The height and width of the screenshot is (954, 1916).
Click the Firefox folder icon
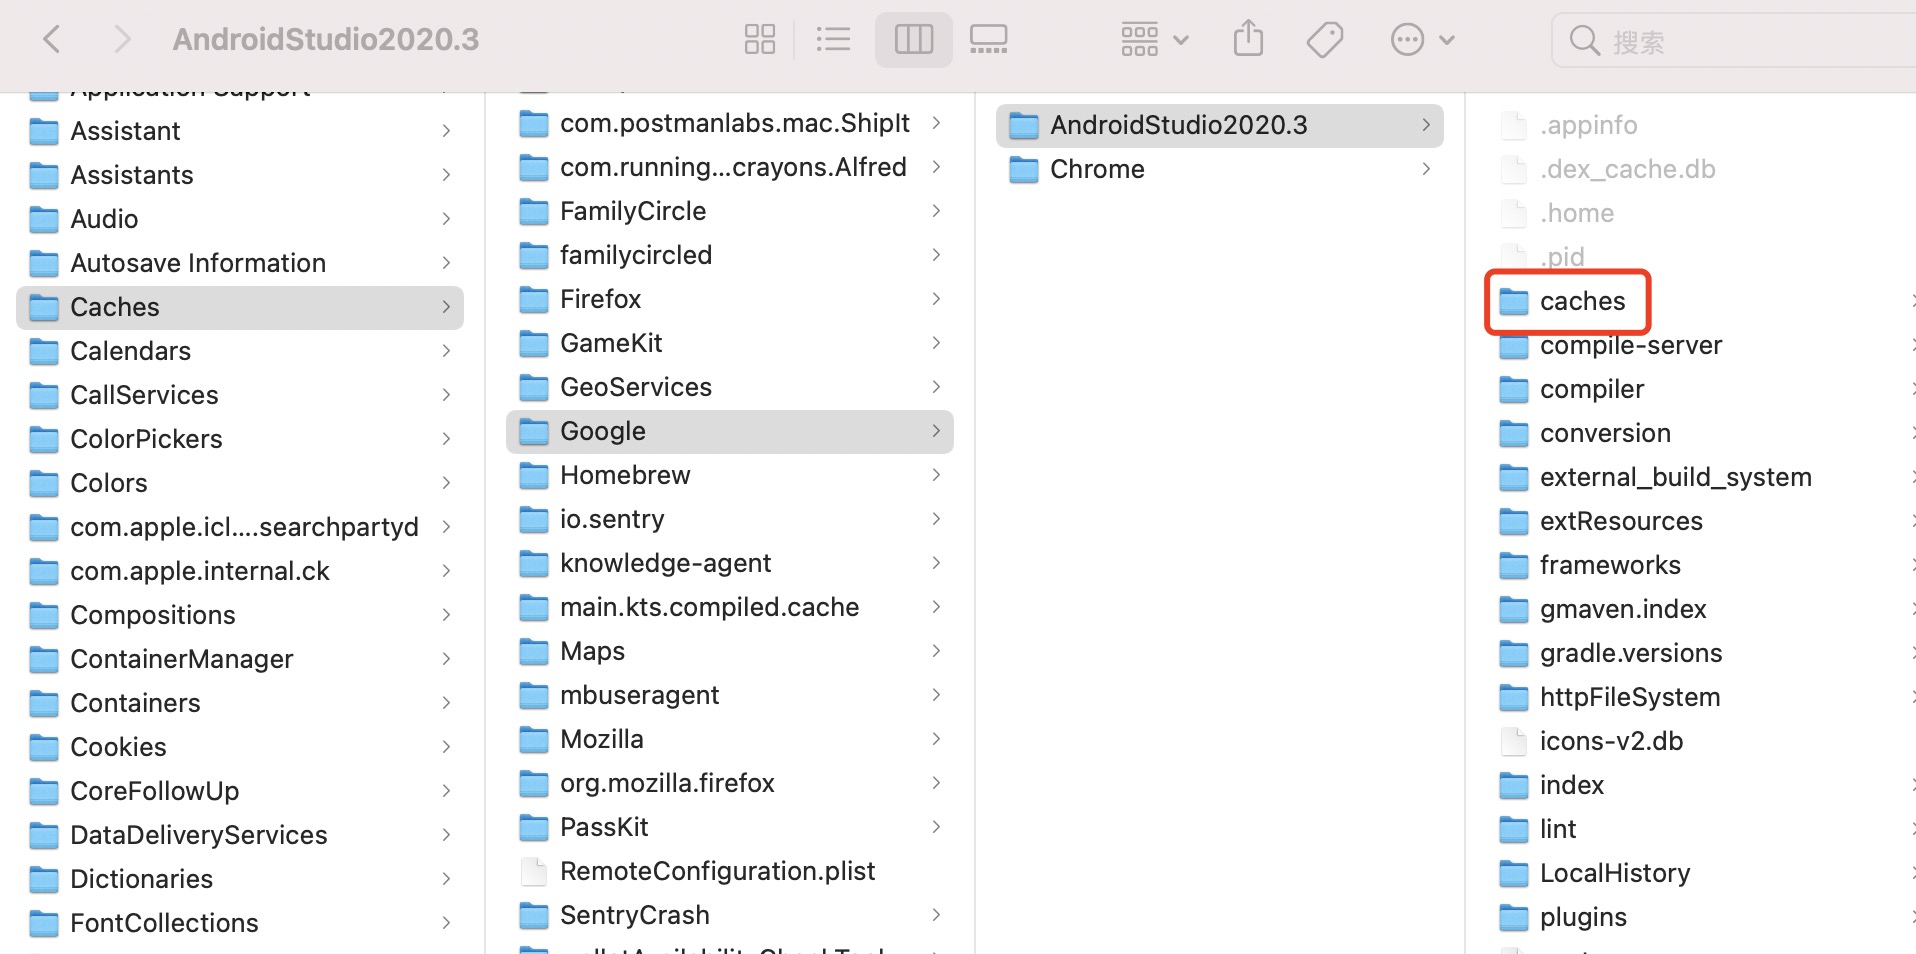(x=534, y=299)
